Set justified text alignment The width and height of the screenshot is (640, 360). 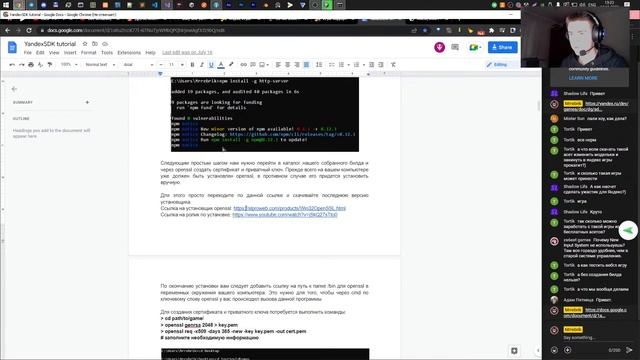pyautogui.click(x=306, y=64)
